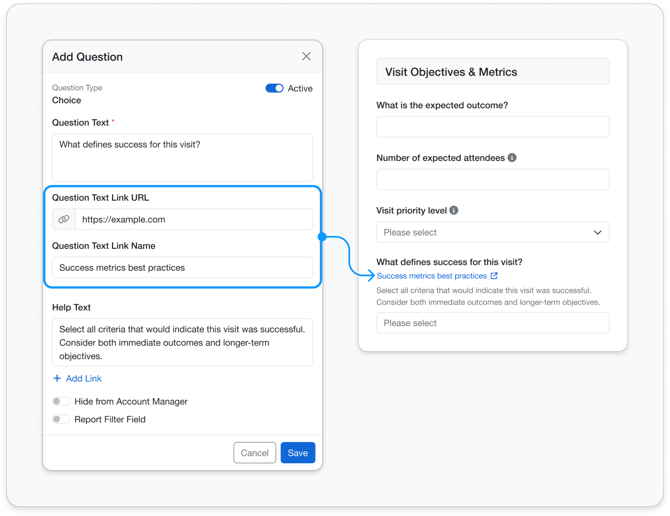670x516 pixels.
Task: Click the expected attendees input field
Action: (x=493, y=179)
